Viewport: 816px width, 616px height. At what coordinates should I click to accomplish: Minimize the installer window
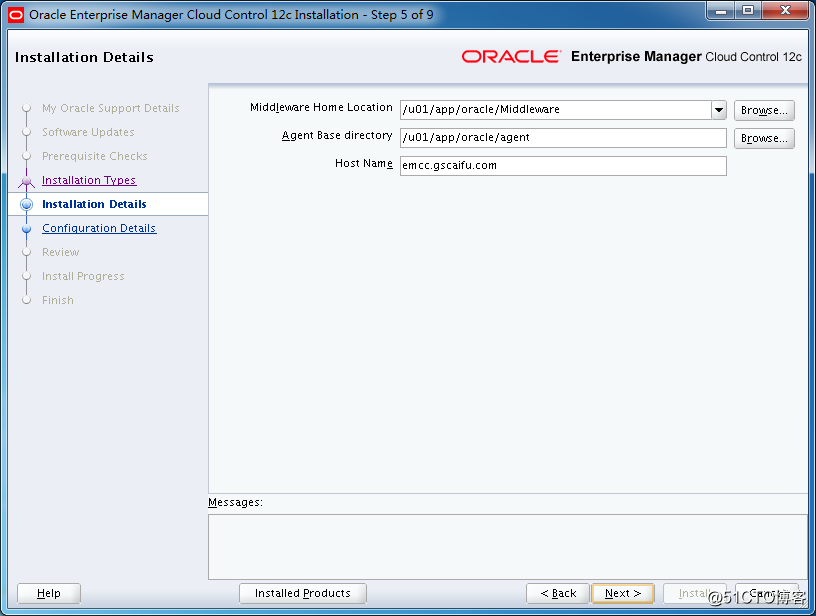pyautogui.click(x=720, y=11)
